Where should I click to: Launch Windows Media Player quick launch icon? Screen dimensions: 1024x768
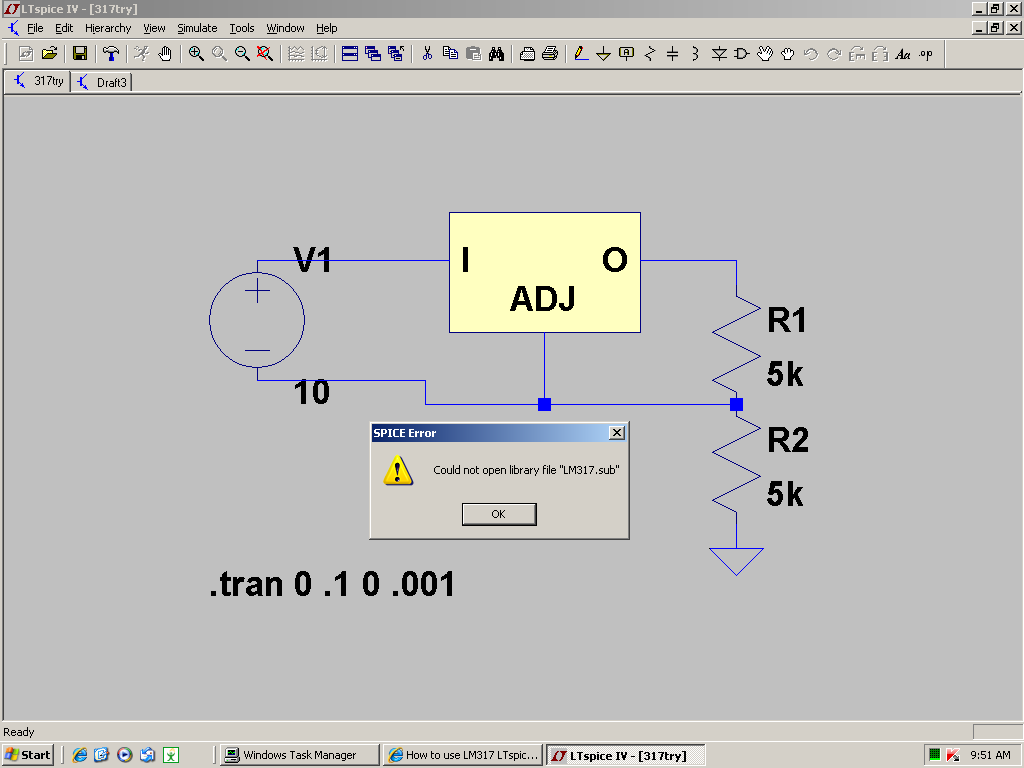click(125, 755)
